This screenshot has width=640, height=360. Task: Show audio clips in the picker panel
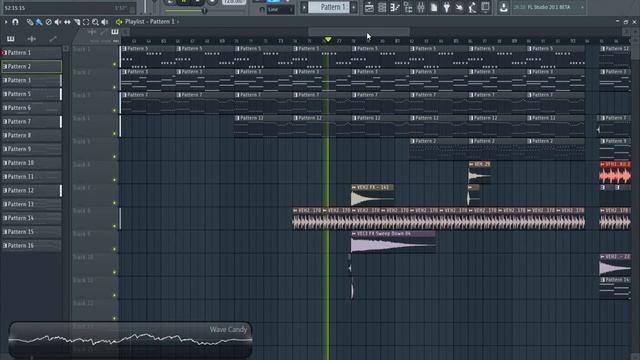coord(31,39)
